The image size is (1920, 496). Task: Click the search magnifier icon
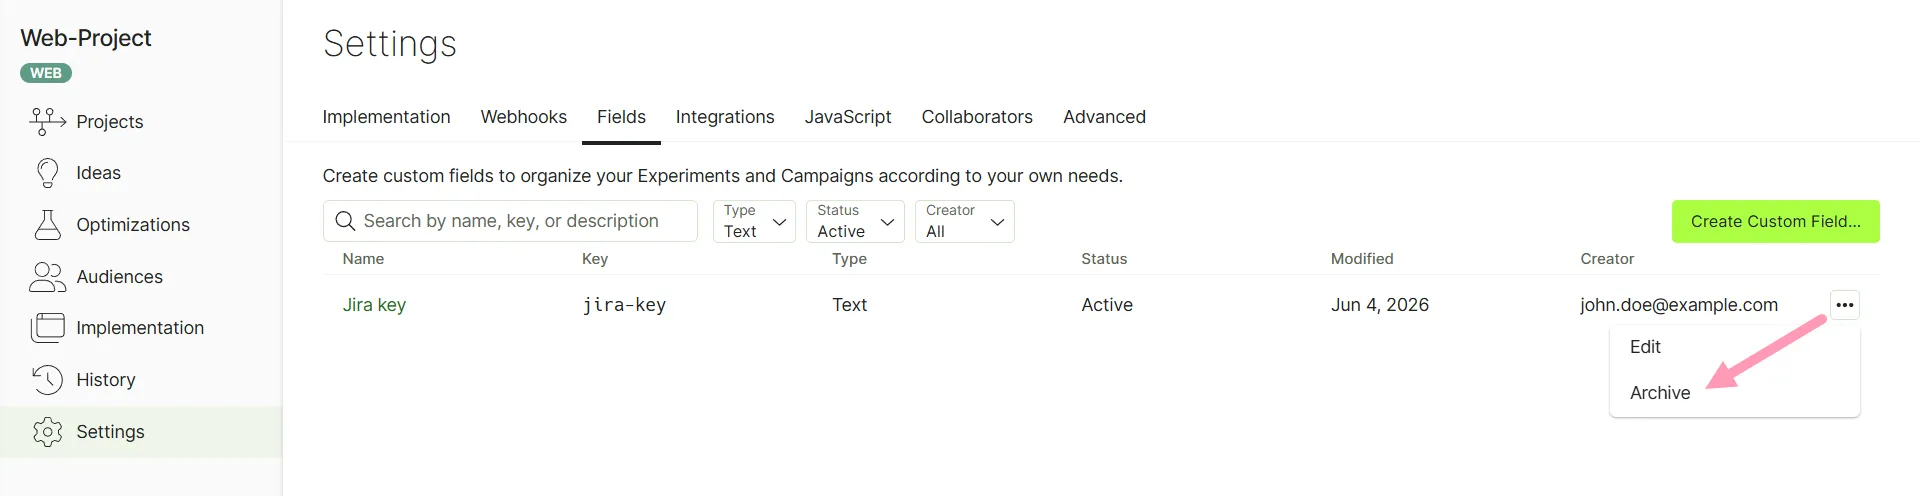[345, 221]
